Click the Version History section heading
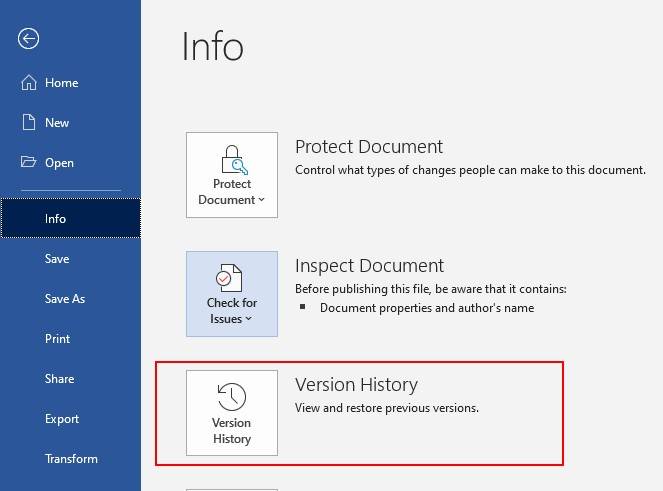663x491 pixels. coord(356,385)
